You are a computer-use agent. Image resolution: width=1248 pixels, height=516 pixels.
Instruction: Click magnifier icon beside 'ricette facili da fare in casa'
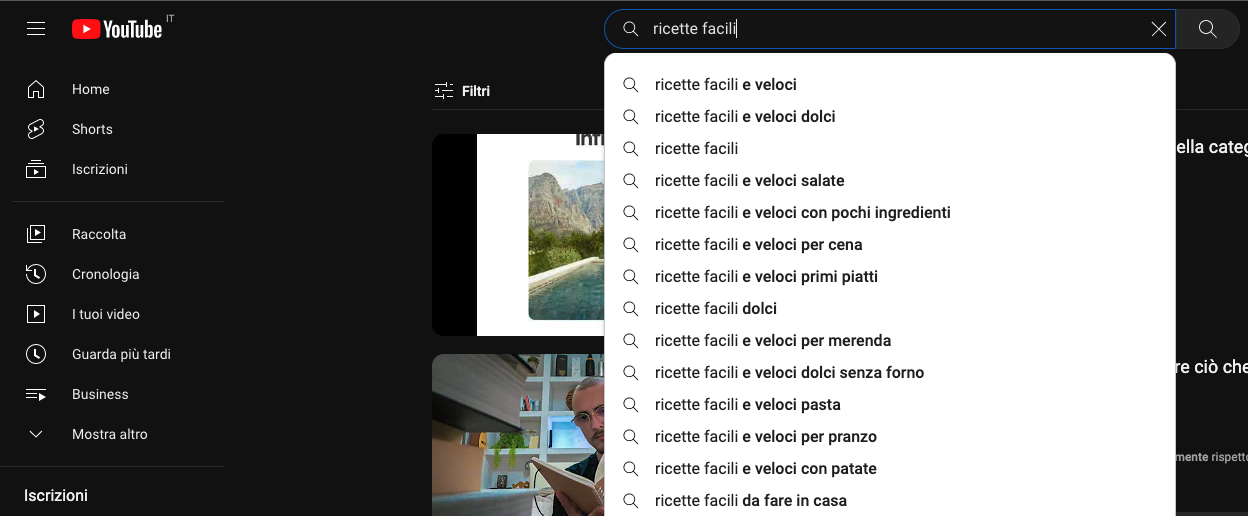click(x=631, y=501)
